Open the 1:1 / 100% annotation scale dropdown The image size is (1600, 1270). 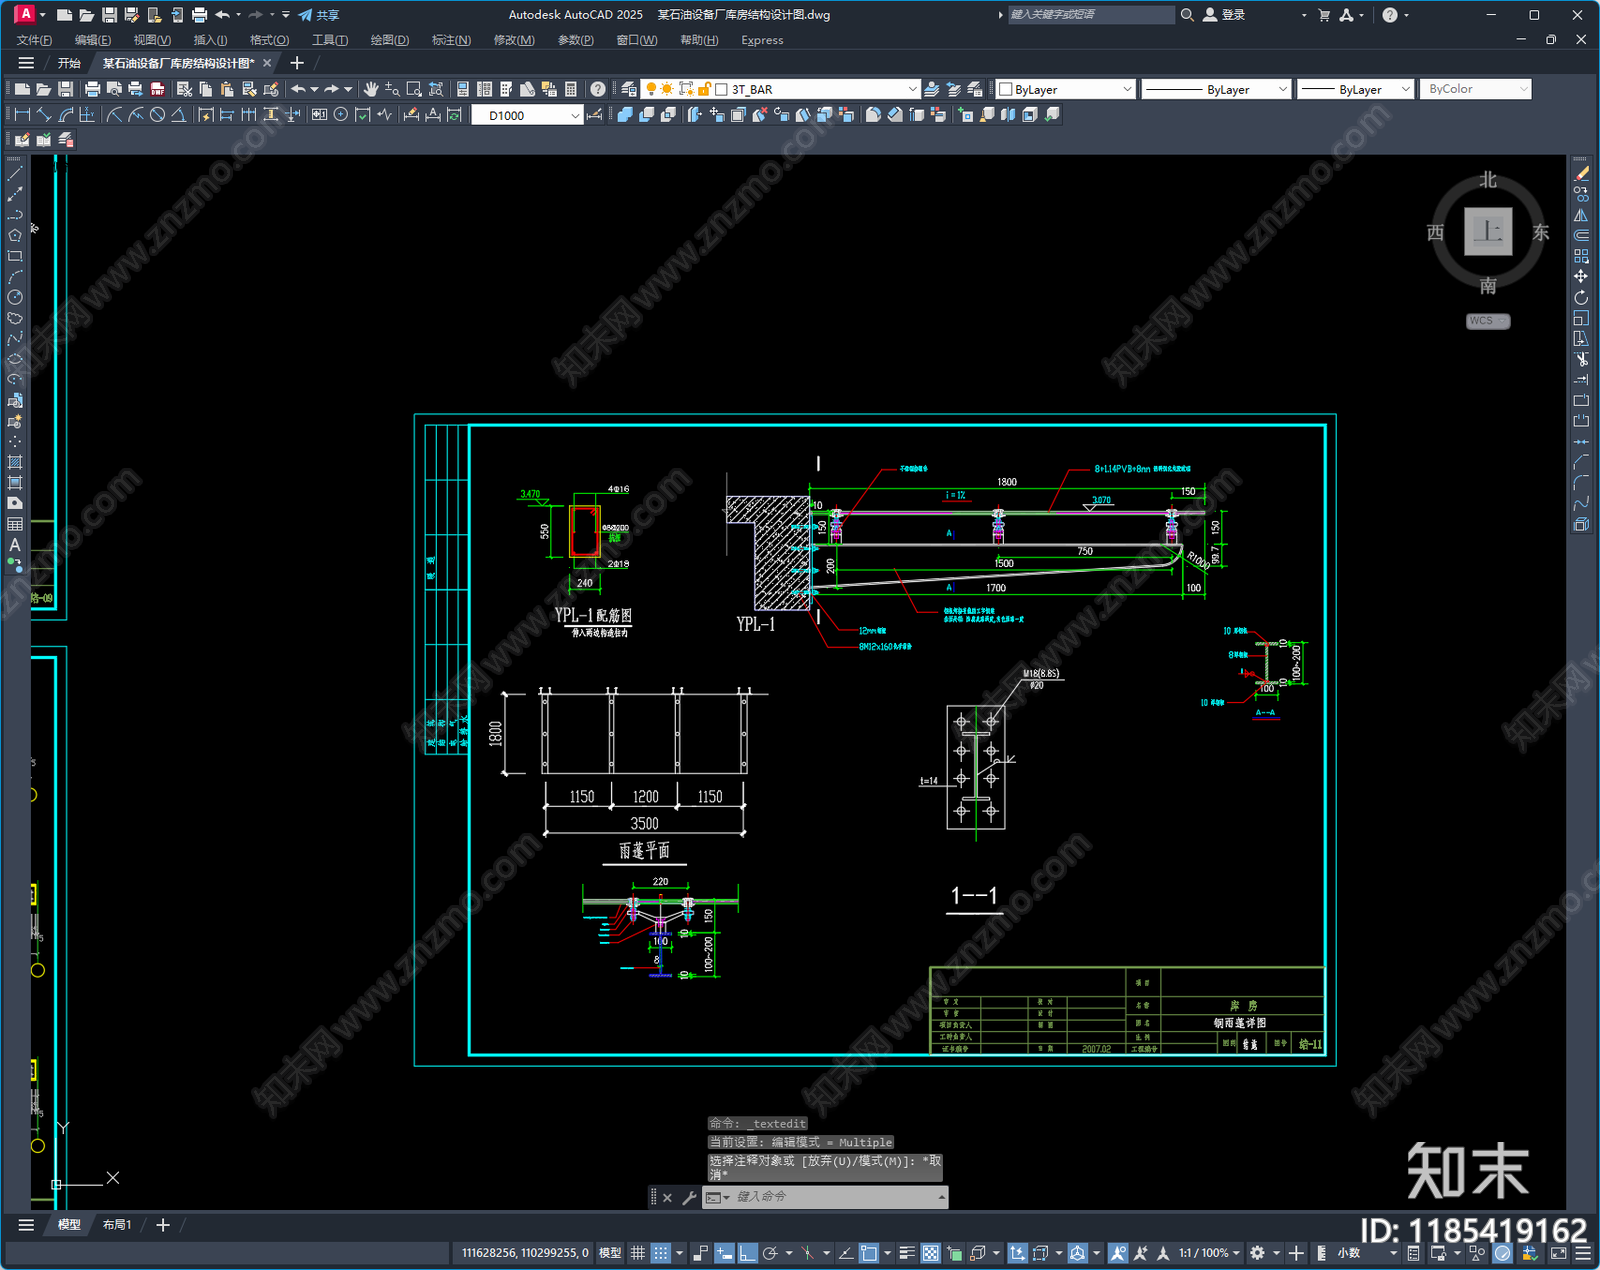[1209, 1253]
